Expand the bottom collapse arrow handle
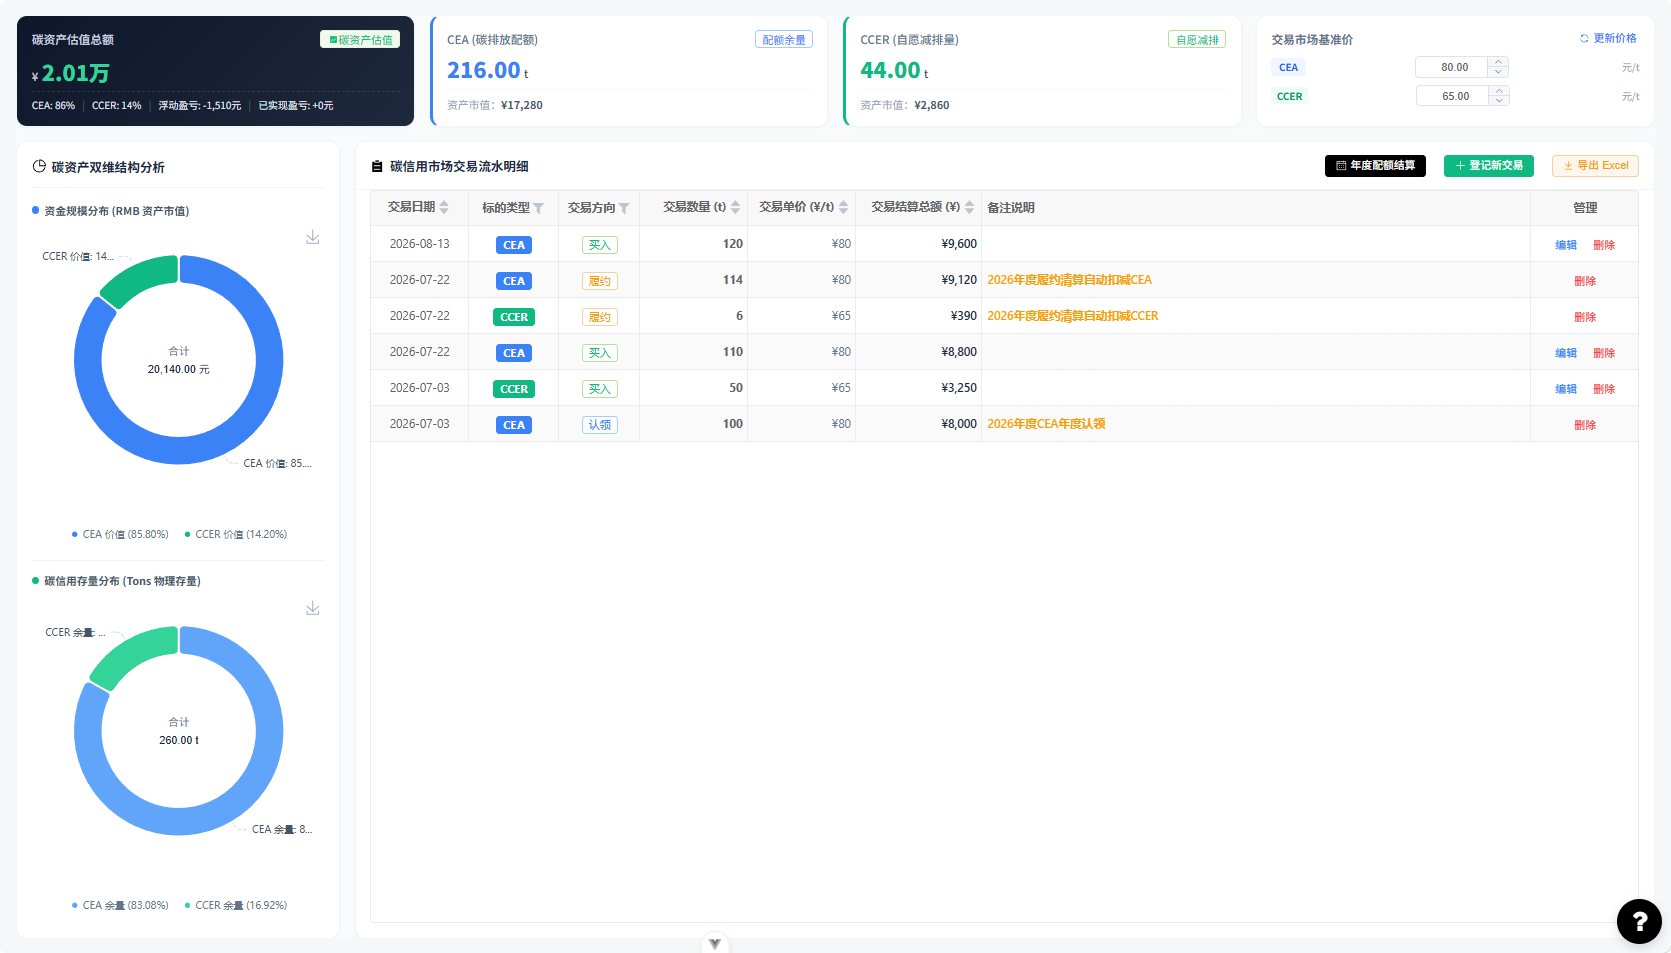The image size is (1671, 953). [x=715, y=943]
